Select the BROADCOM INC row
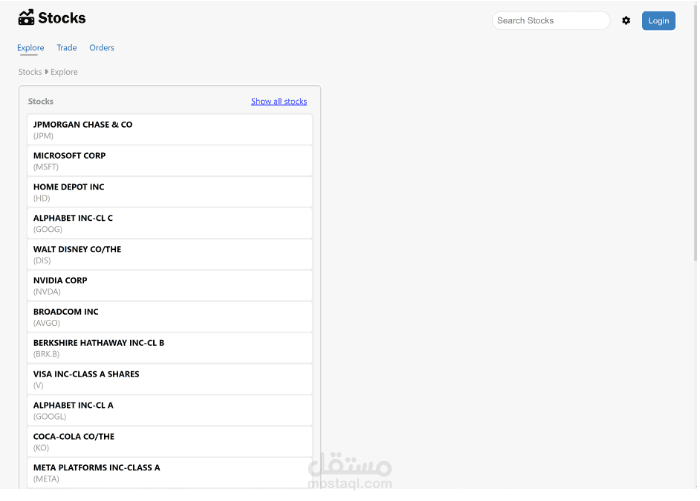700x501 pixels. tap(170, 317)
